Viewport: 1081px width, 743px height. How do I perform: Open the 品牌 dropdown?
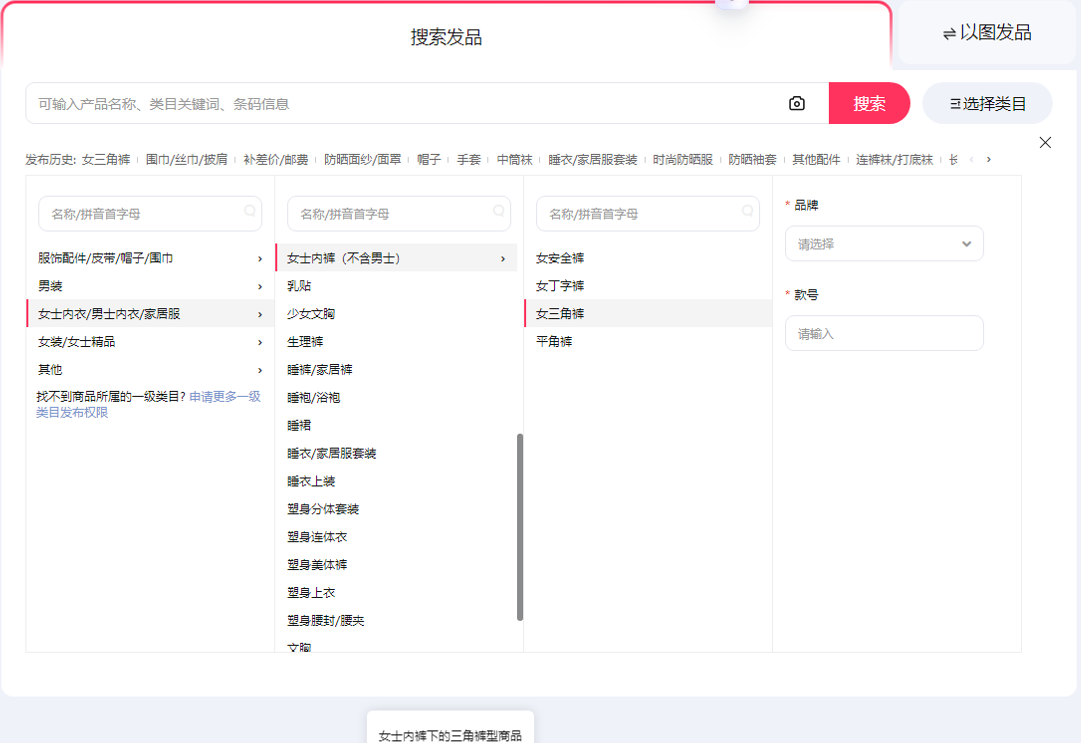884,244
